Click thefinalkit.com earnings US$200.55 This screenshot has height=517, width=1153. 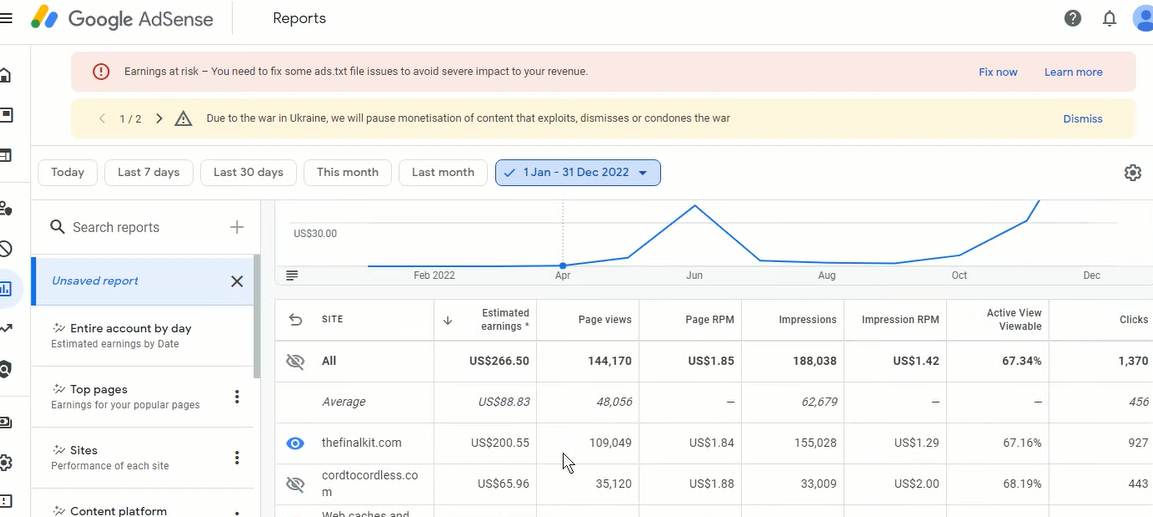click(500, 443)
